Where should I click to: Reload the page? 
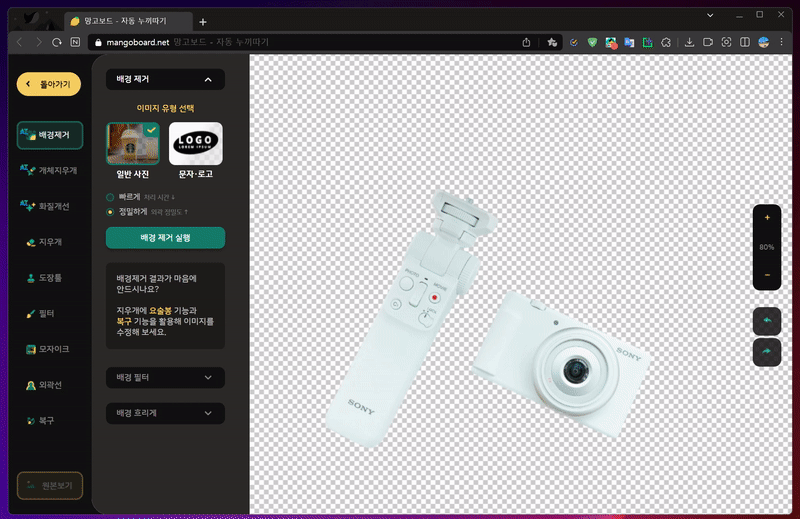point(57,42)
